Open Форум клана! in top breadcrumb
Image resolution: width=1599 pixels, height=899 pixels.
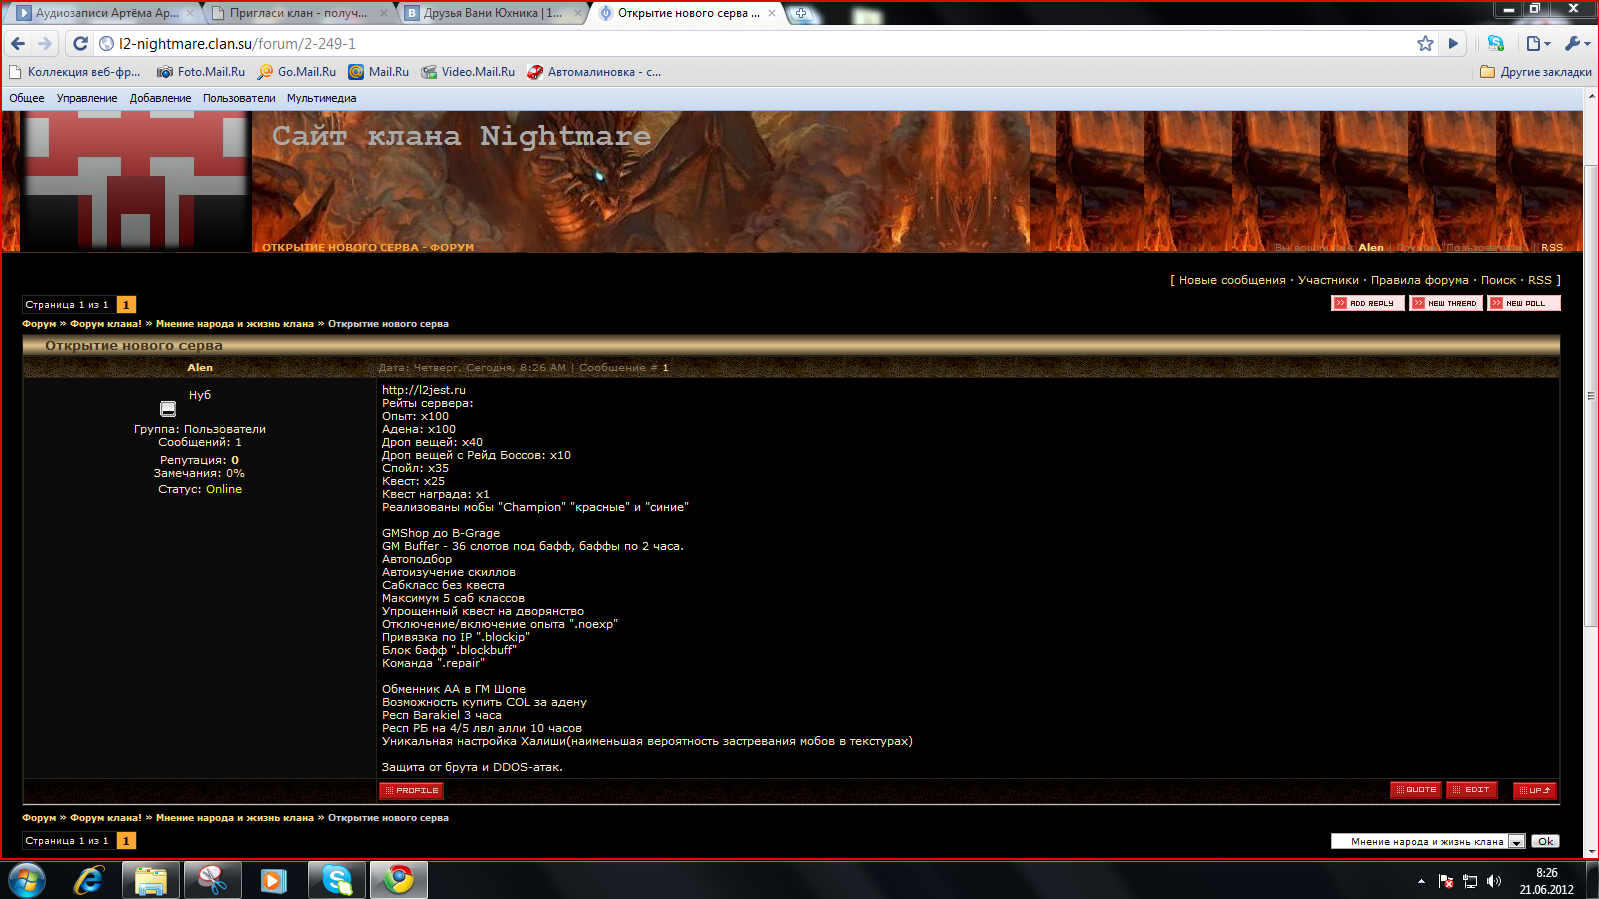click(x=106, y=324)
